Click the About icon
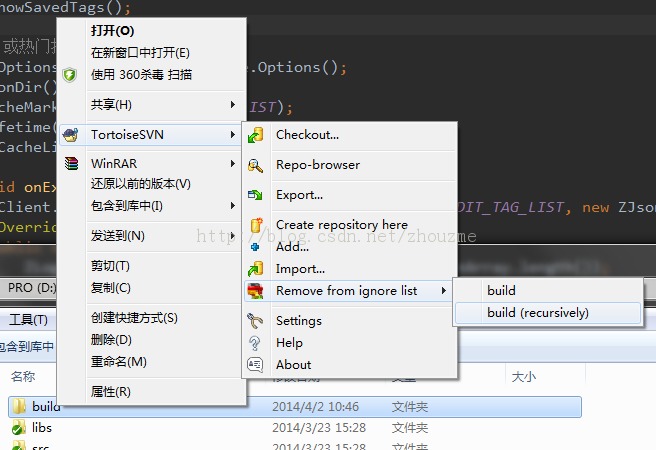 (255, 365)
